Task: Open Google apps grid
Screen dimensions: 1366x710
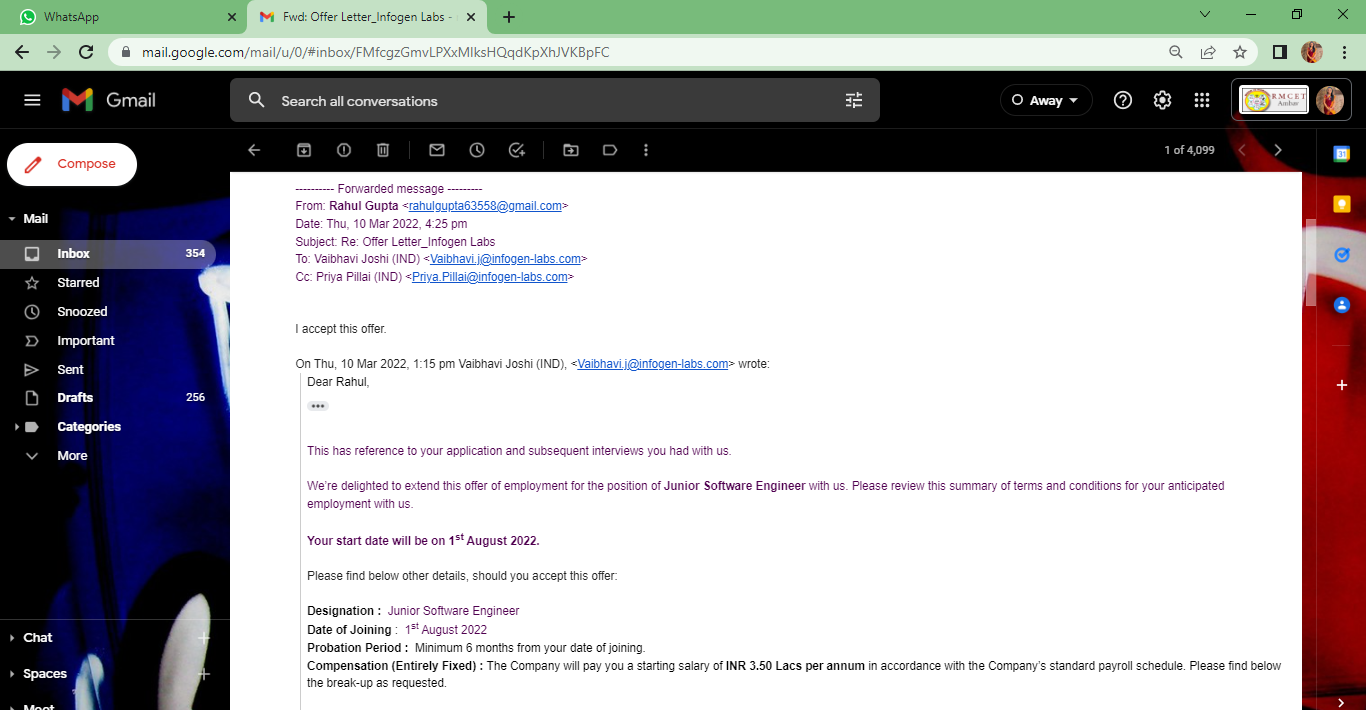Action: (1202, 100)
